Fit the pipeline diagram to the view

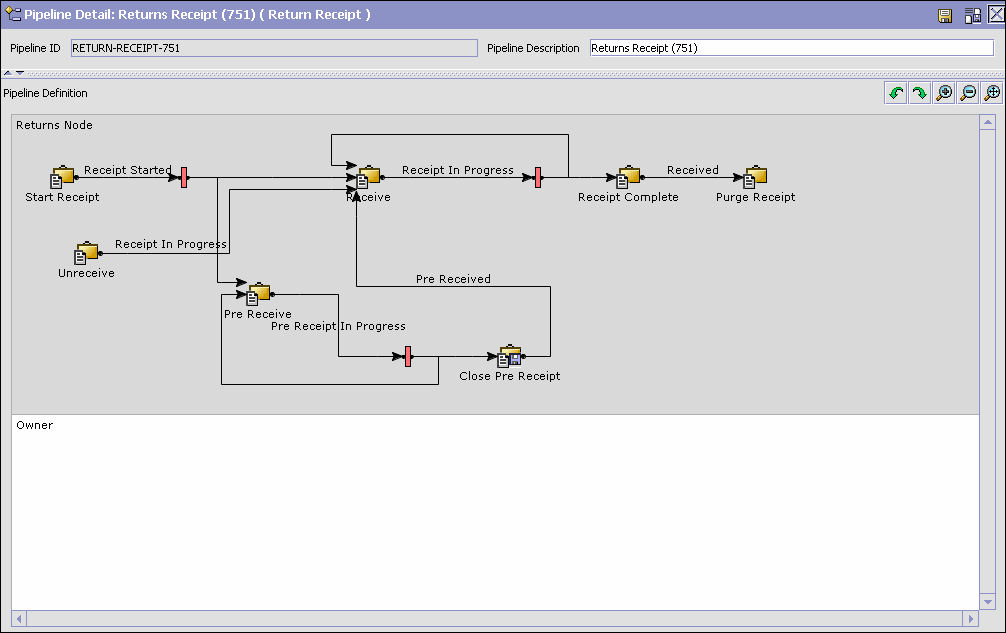(x=992, y=93)
